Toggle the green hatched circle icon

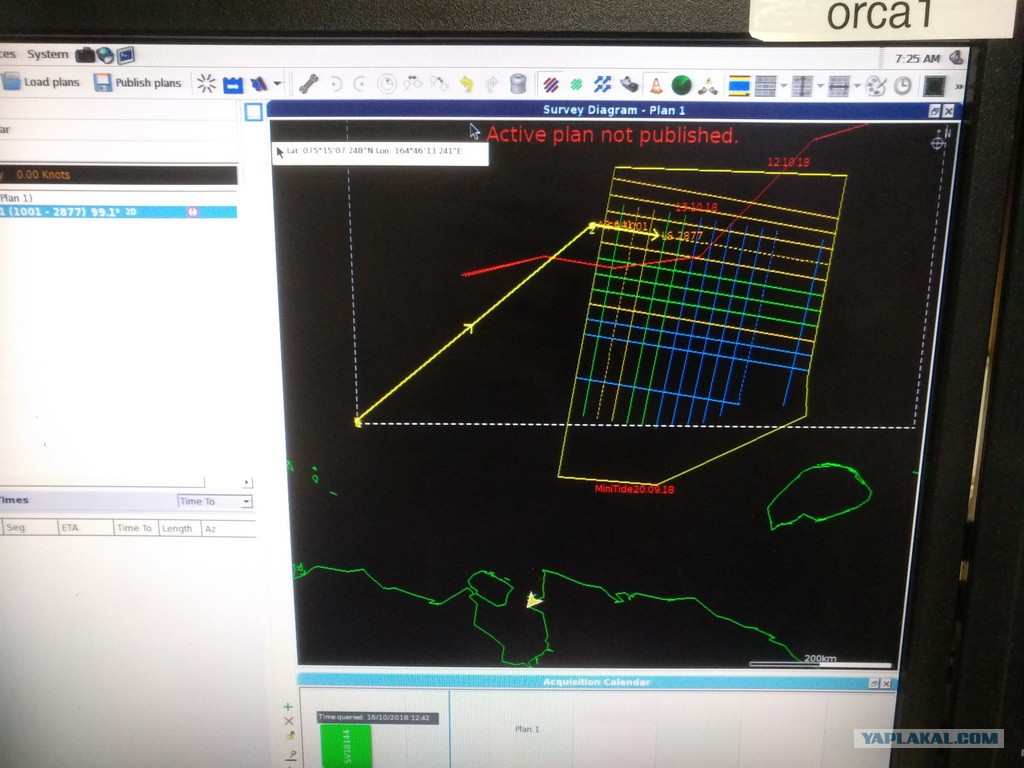tap(576, 85)
